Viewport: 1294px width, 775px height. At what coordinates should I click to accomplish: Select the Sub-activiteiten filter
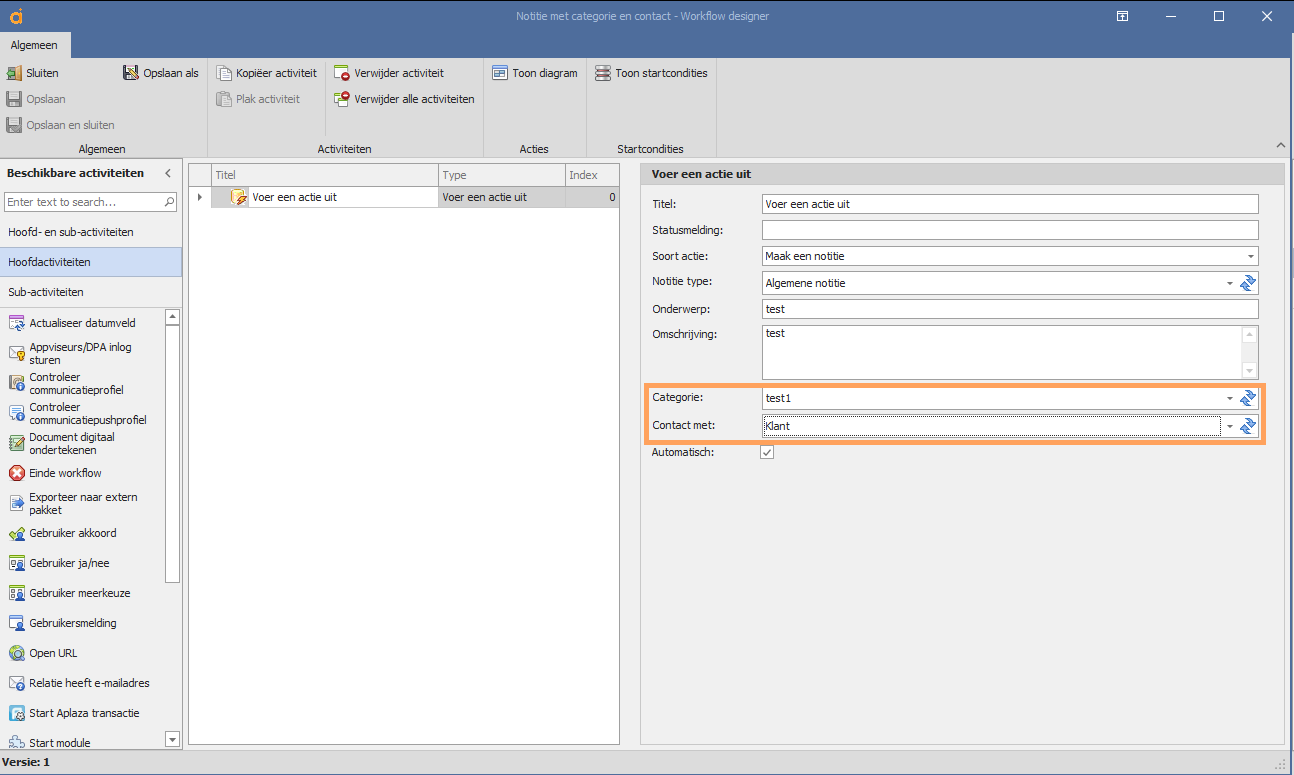pyautogui.click(x=91, y=292)
